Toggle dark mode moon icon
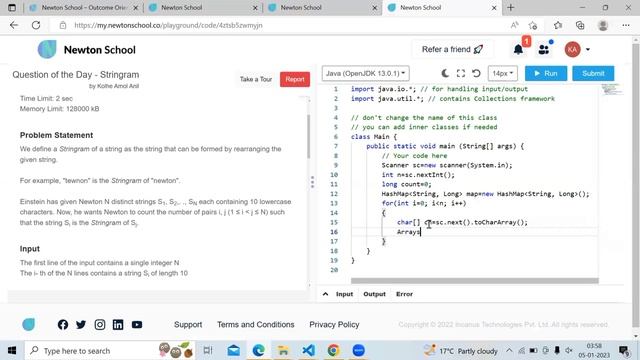The height and width of the screenshot is (360, 640). tap(445, 73)
